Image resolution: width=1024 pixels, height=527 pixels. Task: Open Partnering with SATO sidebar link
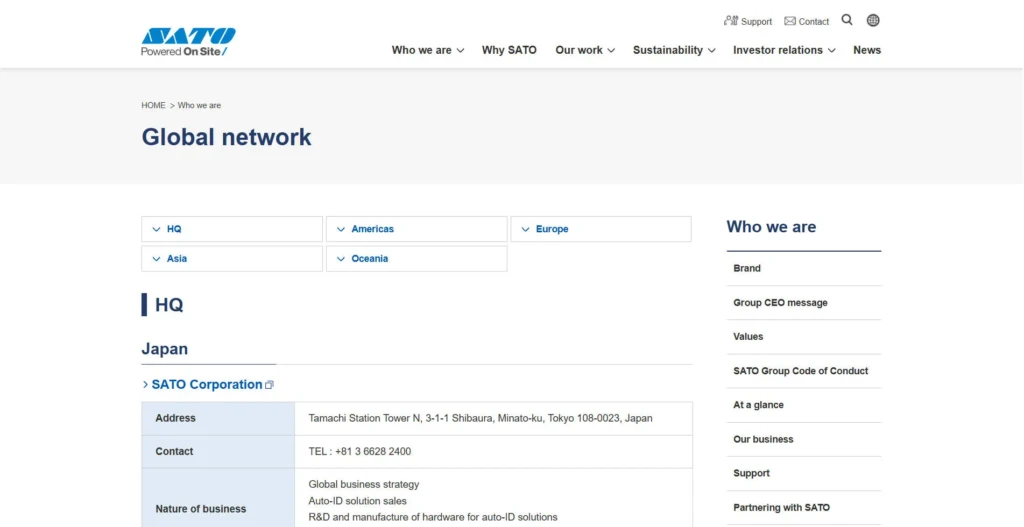click(x=804, y=507)
